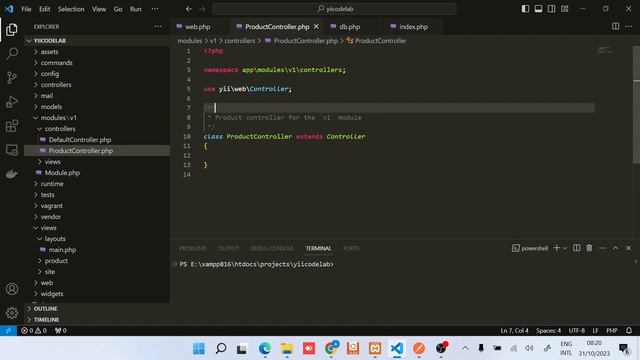Change indentation via Spaces: 4
Screen dimensions: 640x360
tap(548, 331)
